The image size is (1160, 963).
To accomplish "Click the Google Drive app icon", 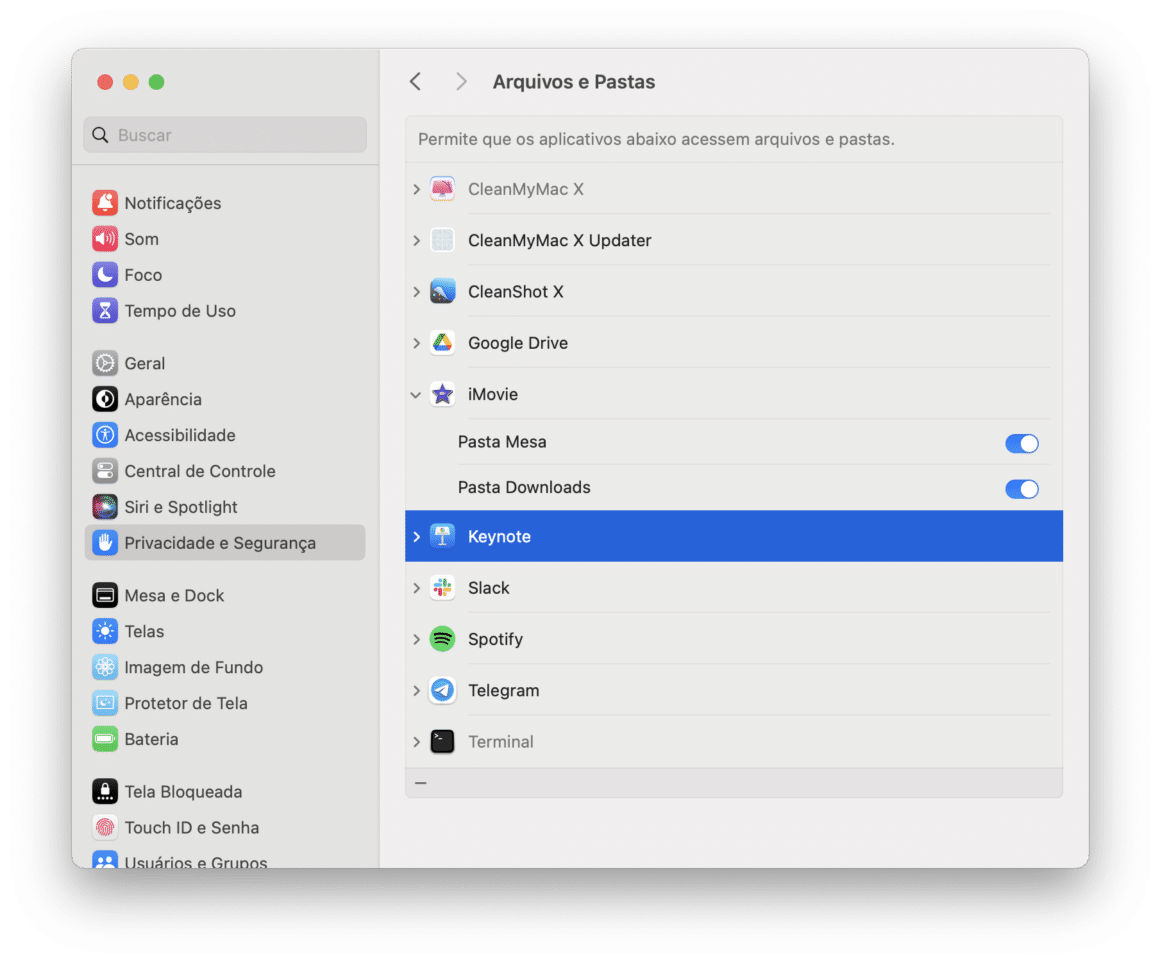I will 442,342.
